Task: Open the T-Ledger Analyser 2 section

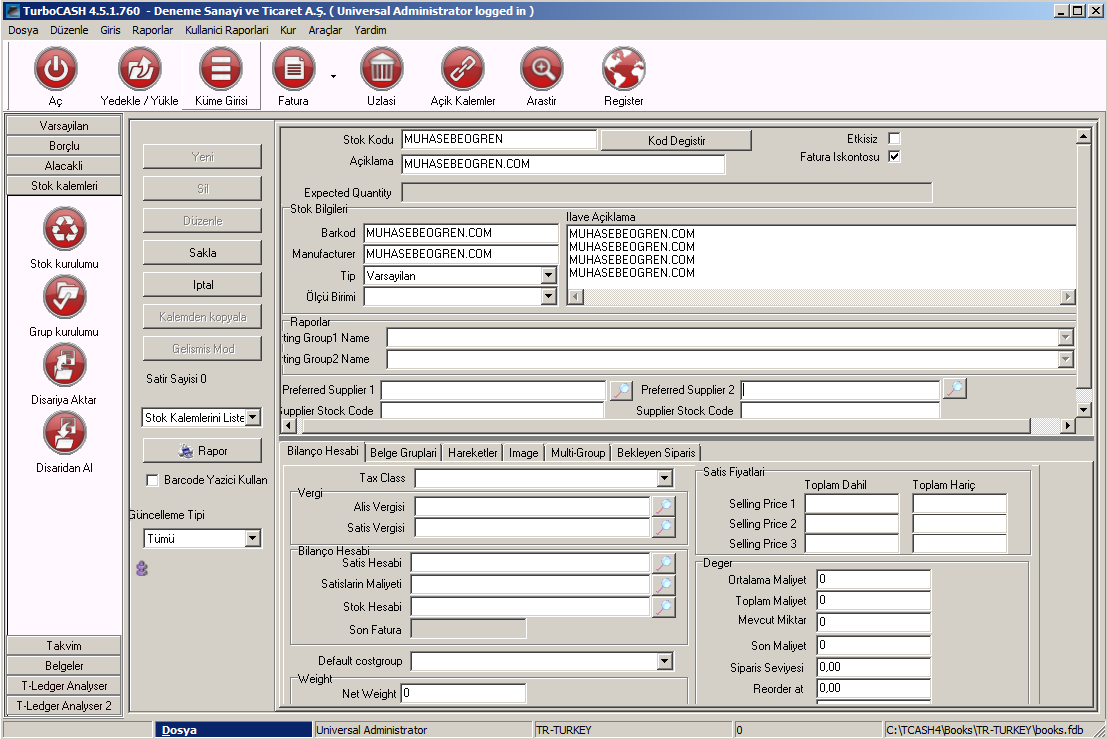Action: (x=64, y=706)
